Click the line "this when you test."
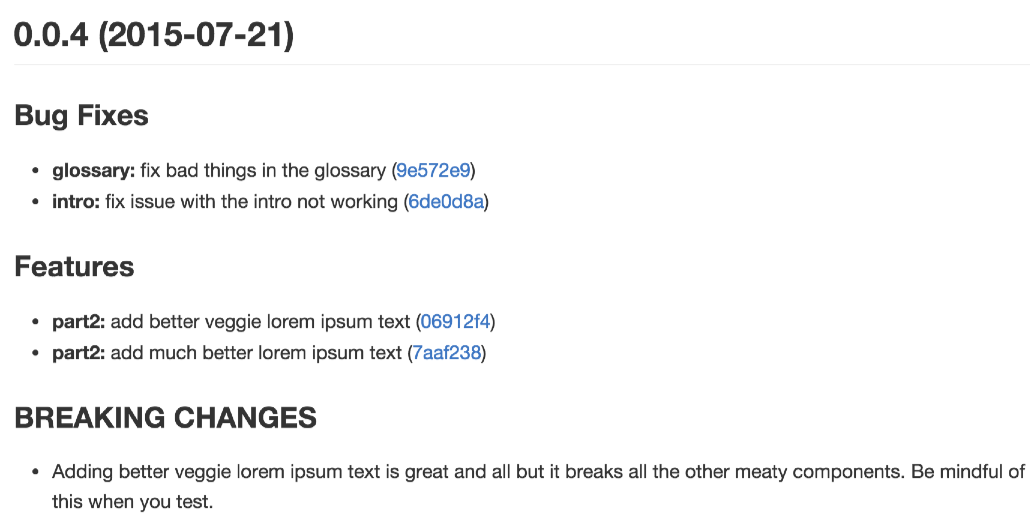 pyautogui.click(x=132, y=501)
